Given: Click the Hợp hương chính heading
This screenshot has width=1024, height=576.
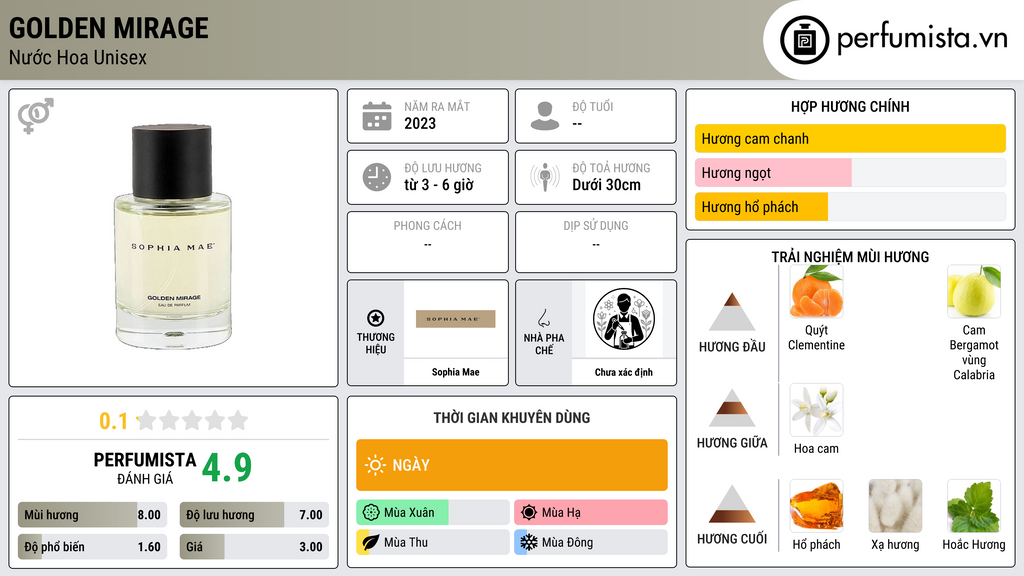Looking at the screenshot, I should pyautogui.click(x=850, y=106).
